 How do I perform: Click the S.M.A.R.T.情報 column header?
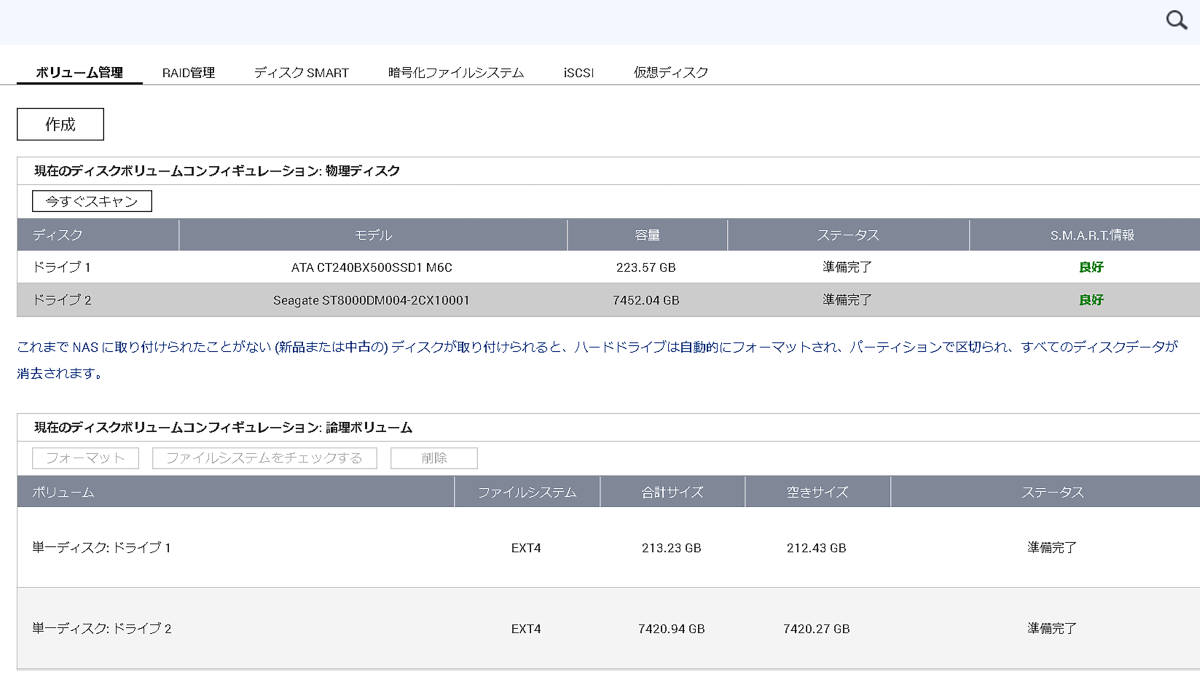pyautogui.click(x=1085, y=235)
